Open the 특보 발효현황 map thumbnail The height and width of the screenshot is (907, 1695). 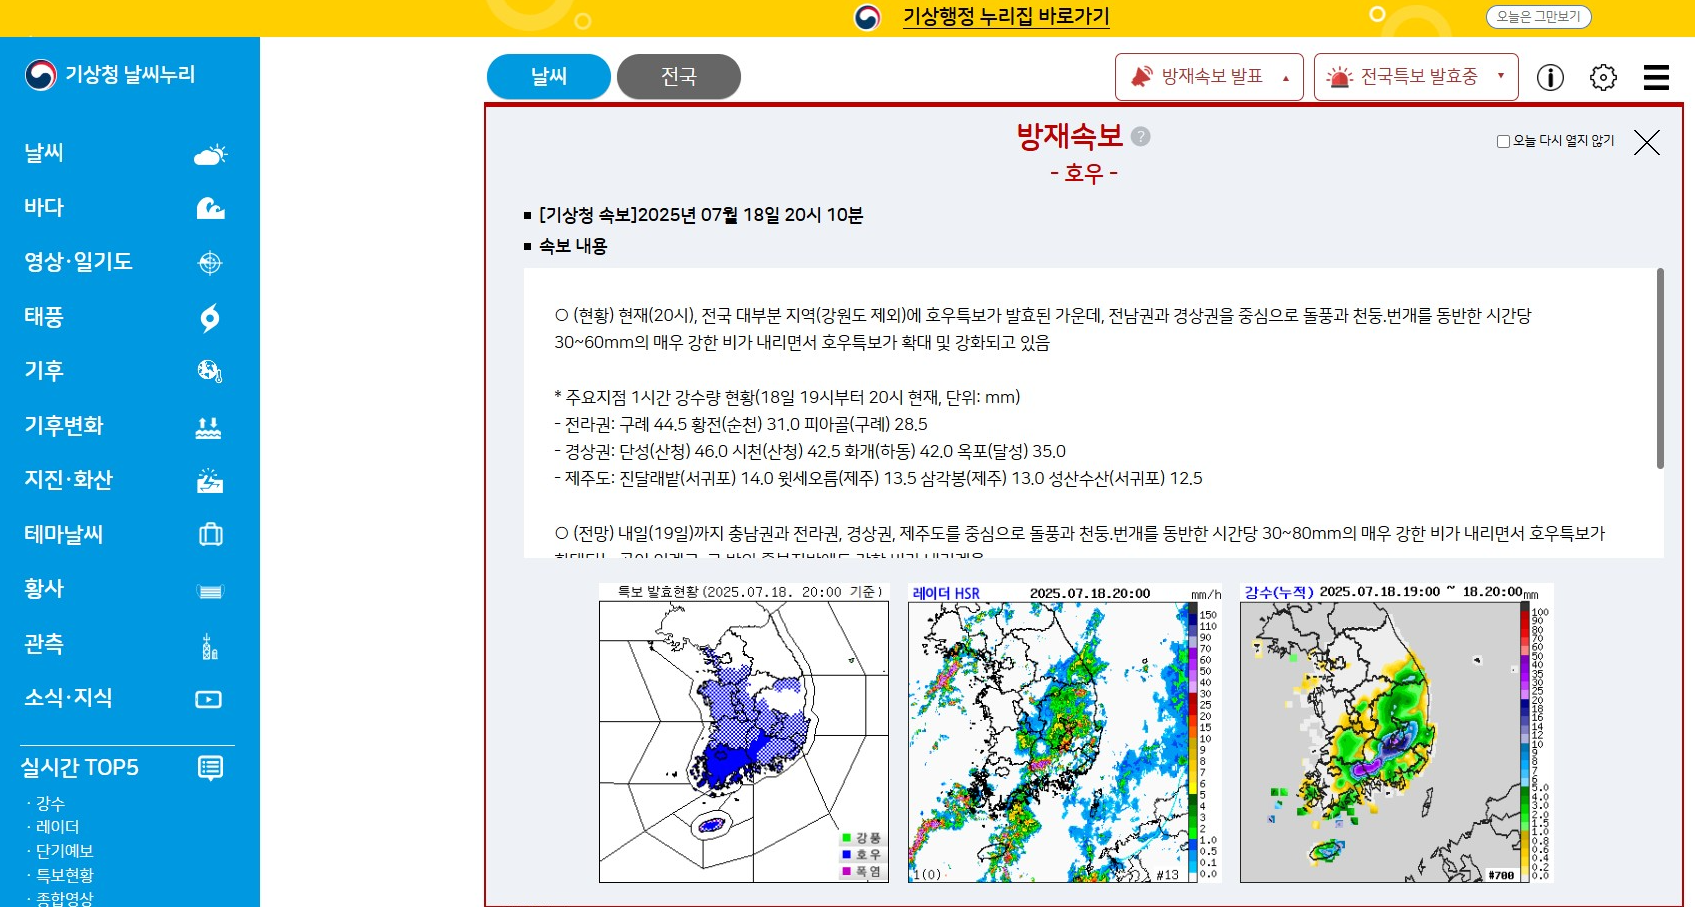click(744, 733)
